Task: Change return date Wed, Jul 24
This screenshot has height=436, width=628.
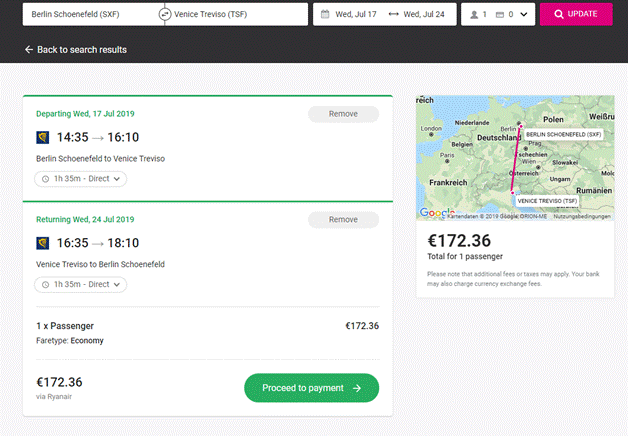Action: 424,14
